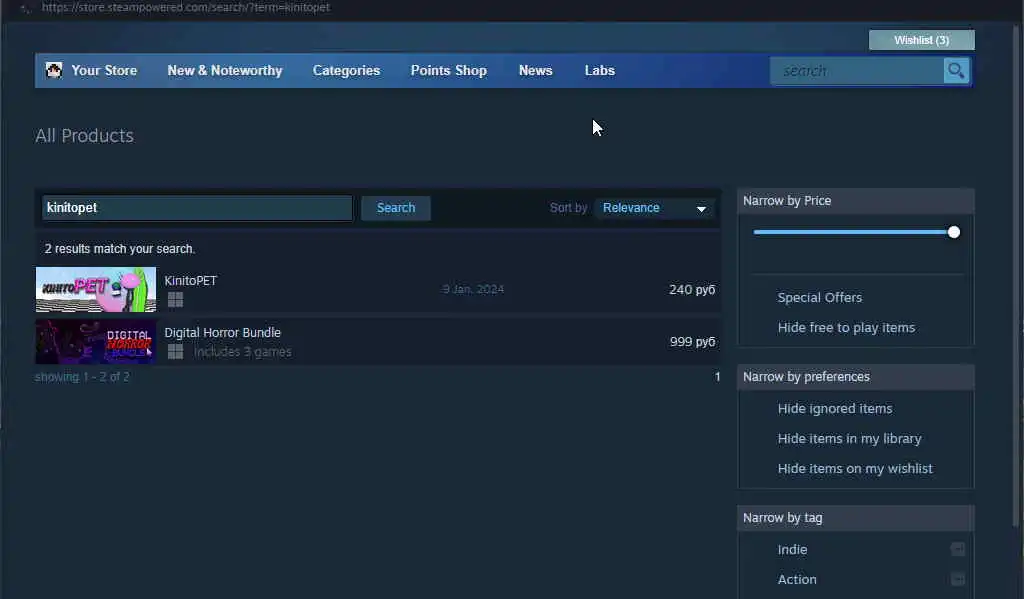Click the Windows platform icon under KinitoPET

pos(175,299)
